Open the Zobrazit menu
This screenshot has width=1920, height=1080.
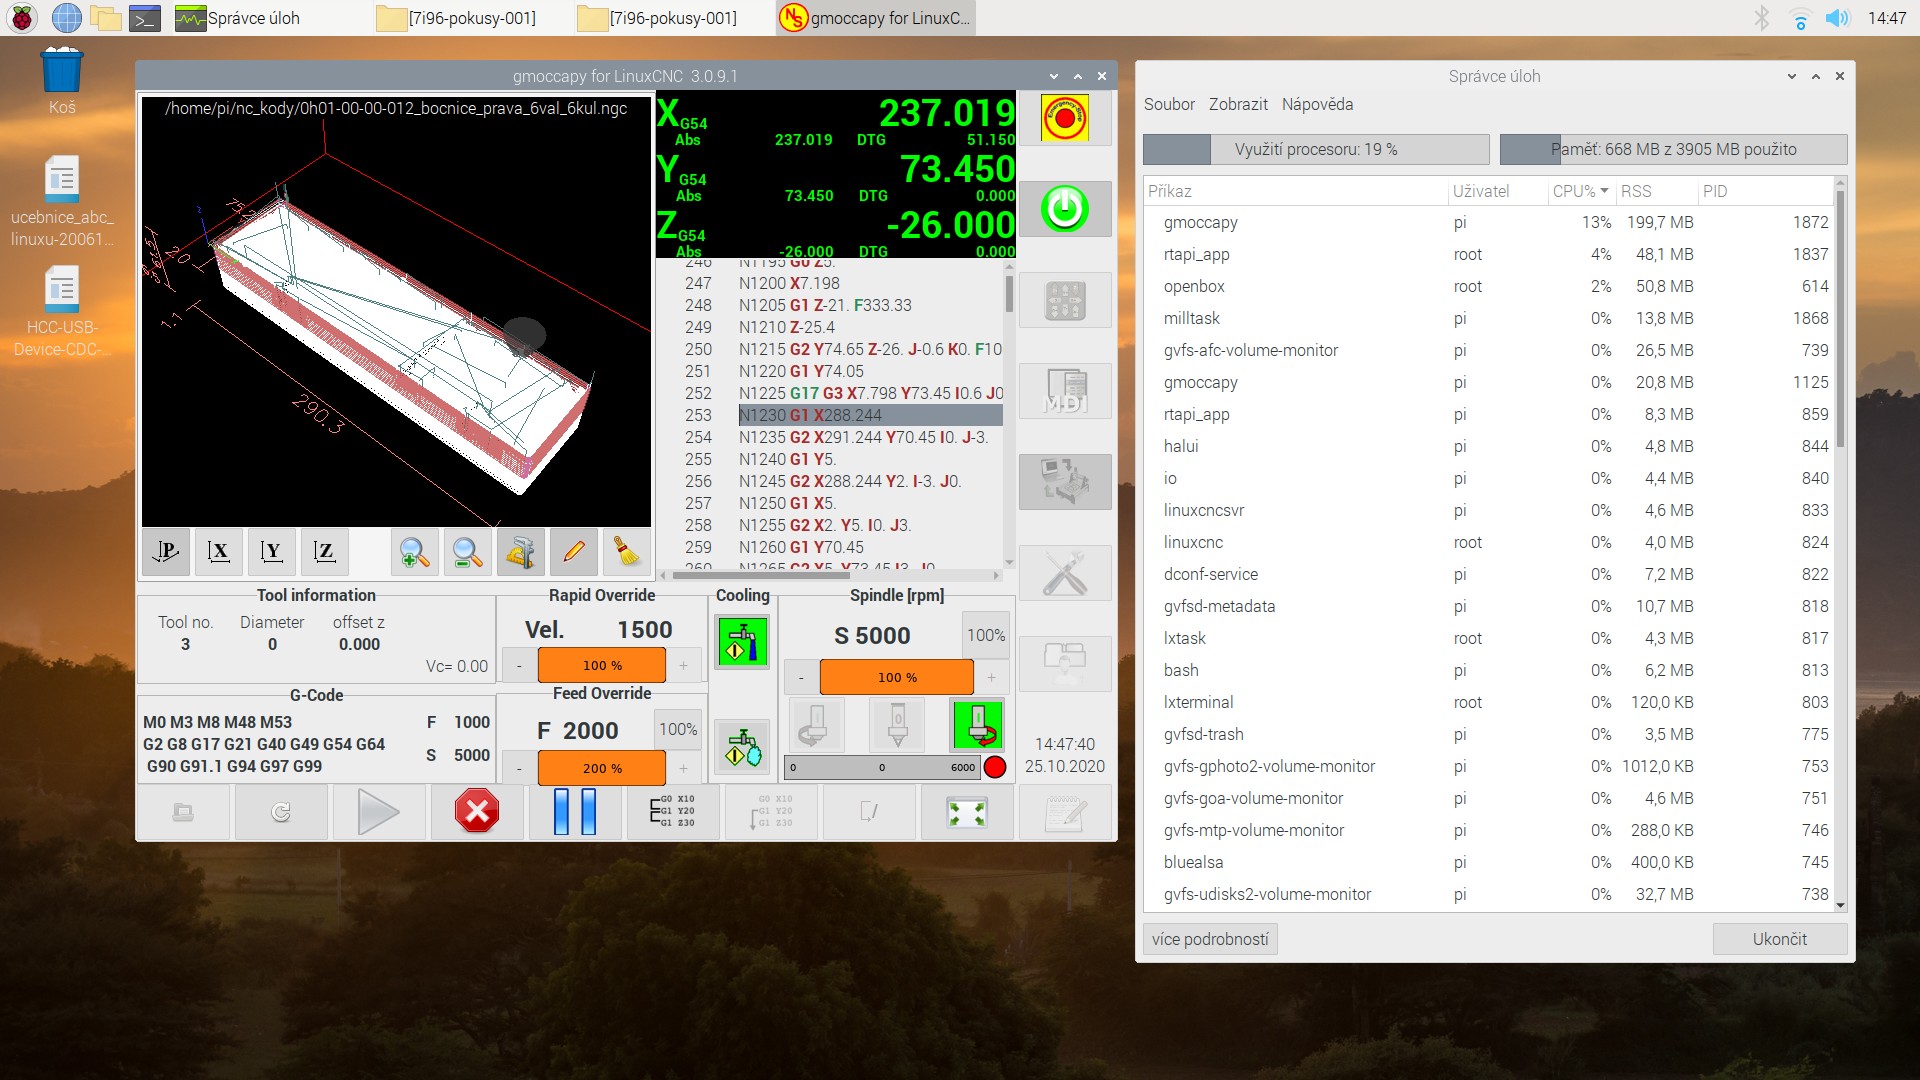click(x=1238, y=104)
